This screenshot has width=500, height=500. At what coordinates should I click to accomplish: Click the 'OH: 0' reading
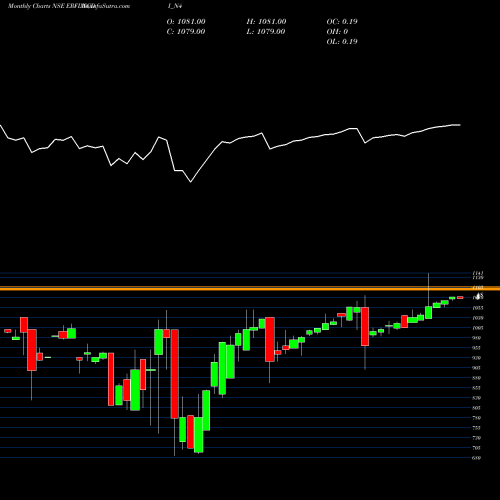click(x=337, y=31)
